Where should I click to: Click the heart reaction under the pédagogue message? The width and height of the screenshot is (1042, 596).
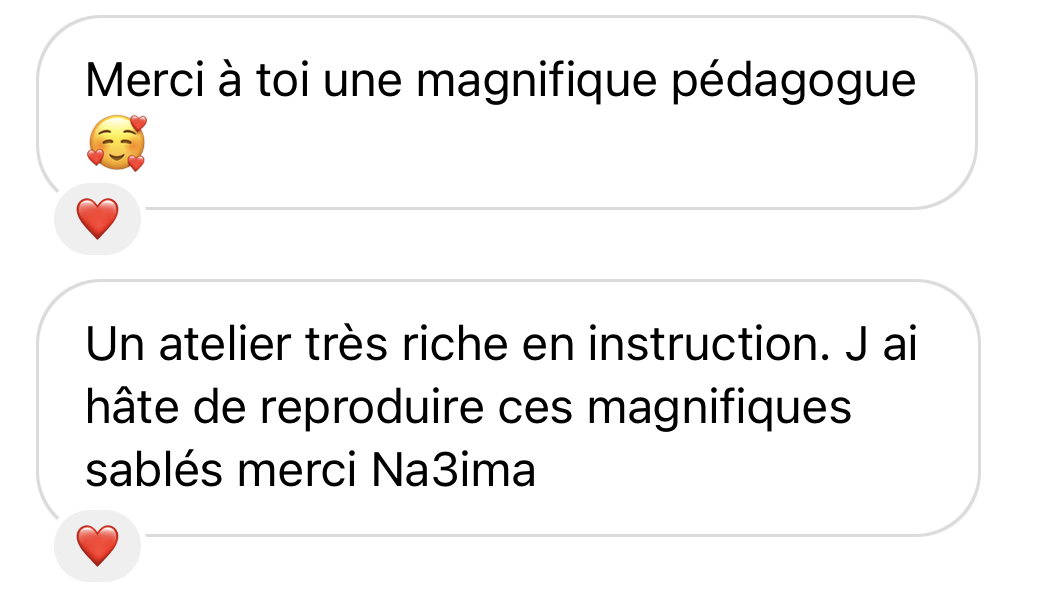(x=97, y=219)
